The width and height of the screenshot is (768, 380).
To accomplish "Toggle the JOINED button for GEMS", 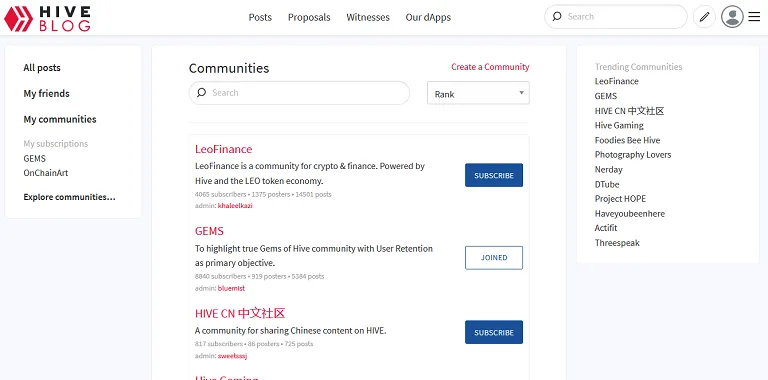I will 494,258.
